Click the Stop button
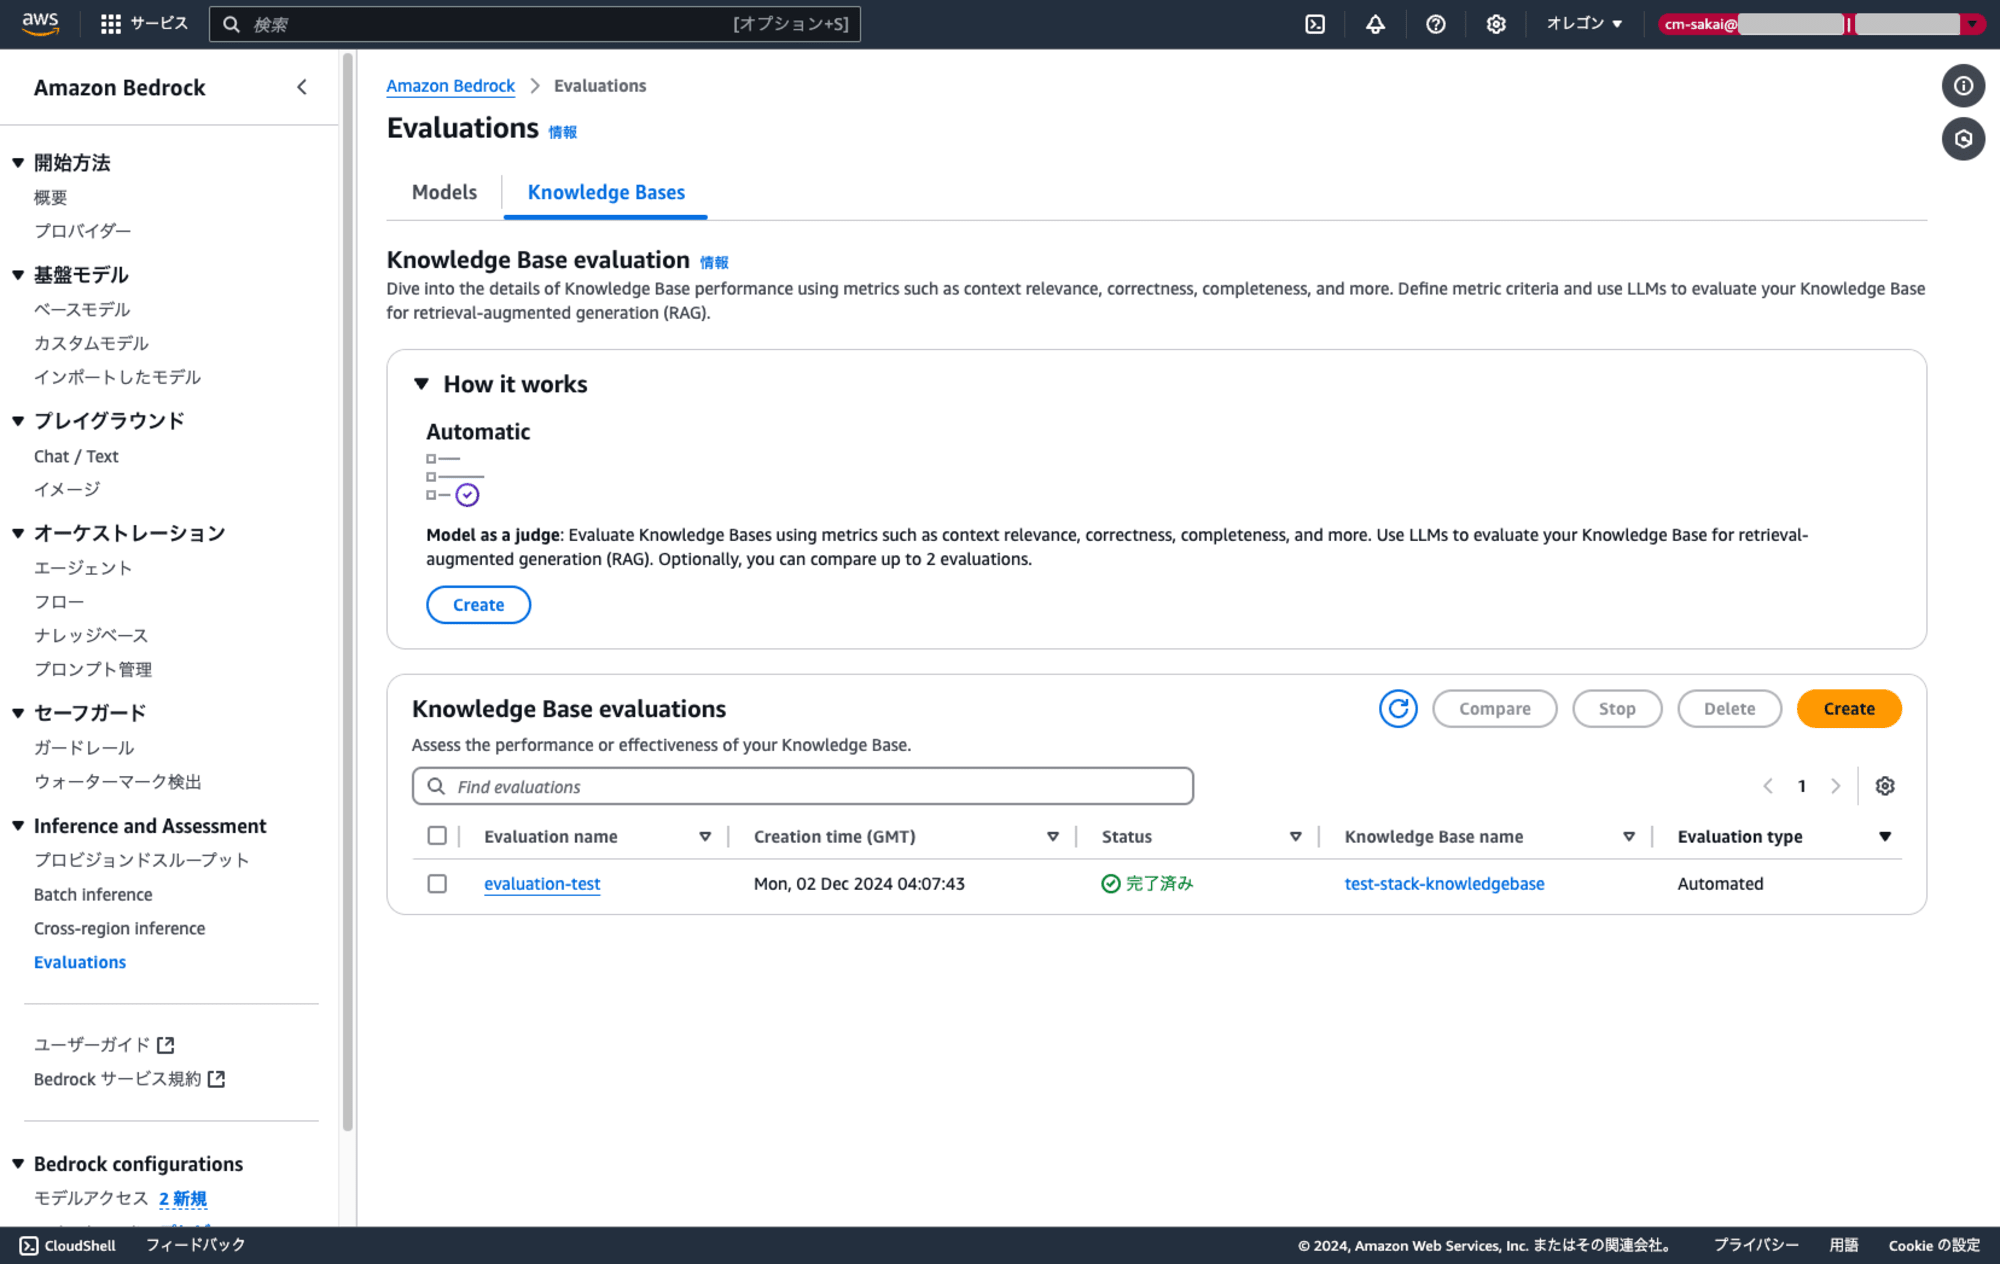Viewport: 2000px width, 1264px height. point(1617,709)
